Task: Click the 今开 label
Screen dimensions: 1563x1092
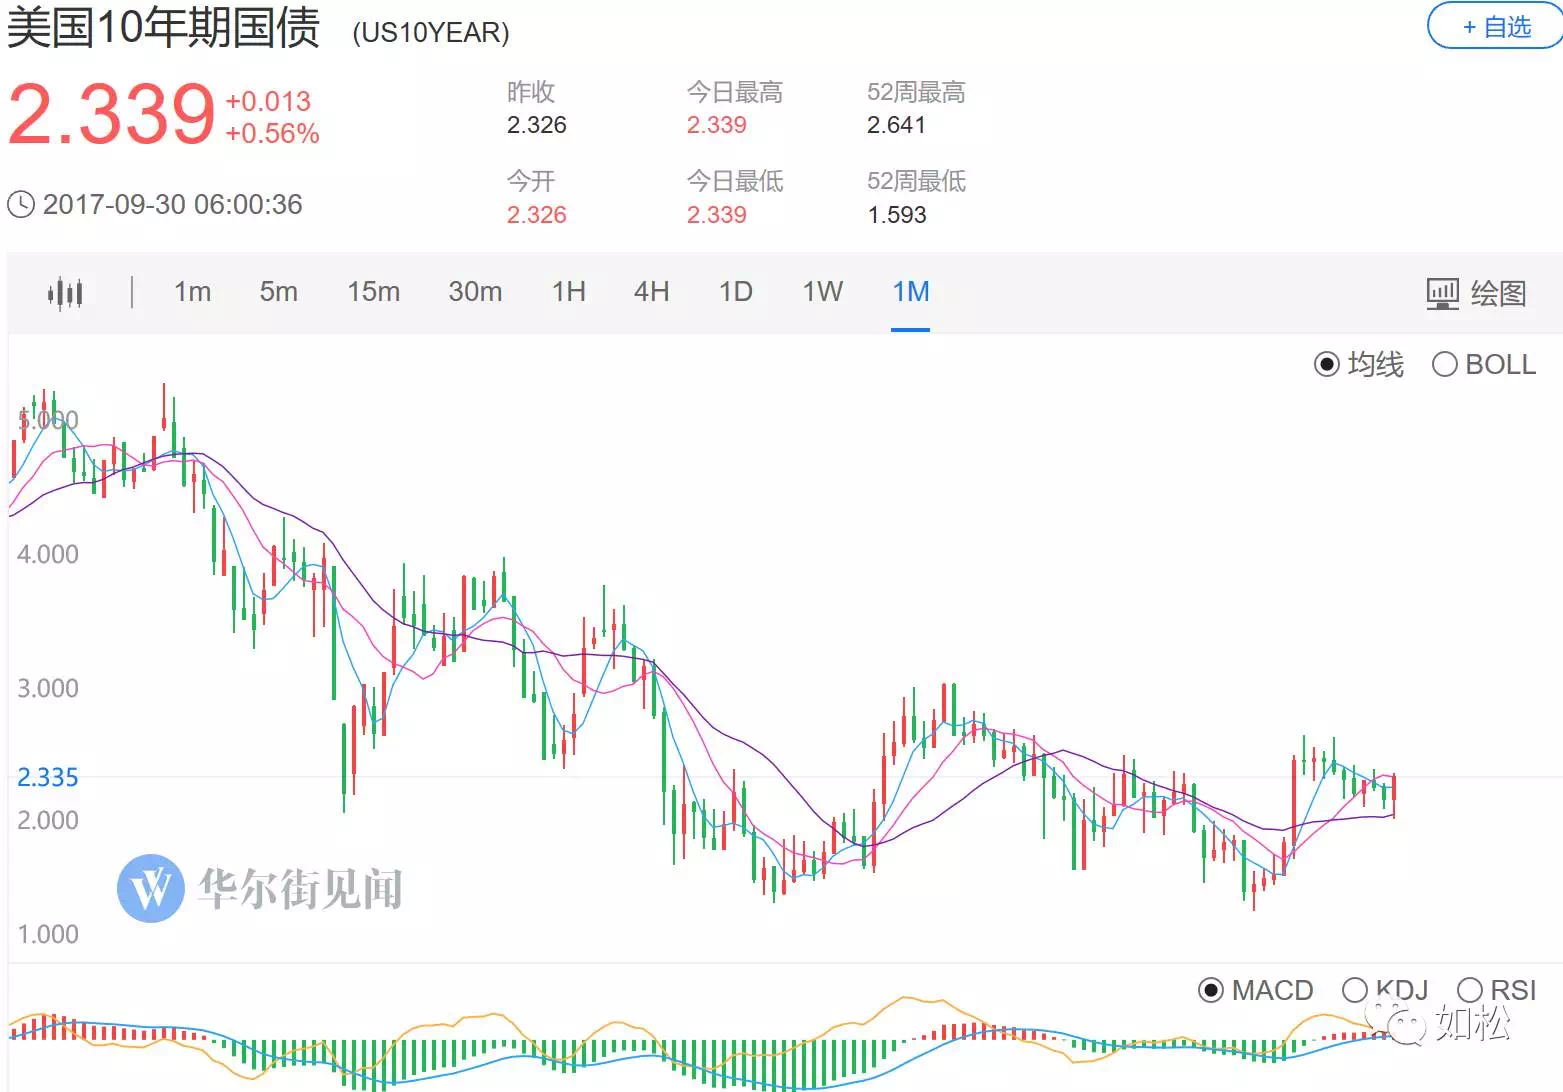Action: (x=530, y=181)
